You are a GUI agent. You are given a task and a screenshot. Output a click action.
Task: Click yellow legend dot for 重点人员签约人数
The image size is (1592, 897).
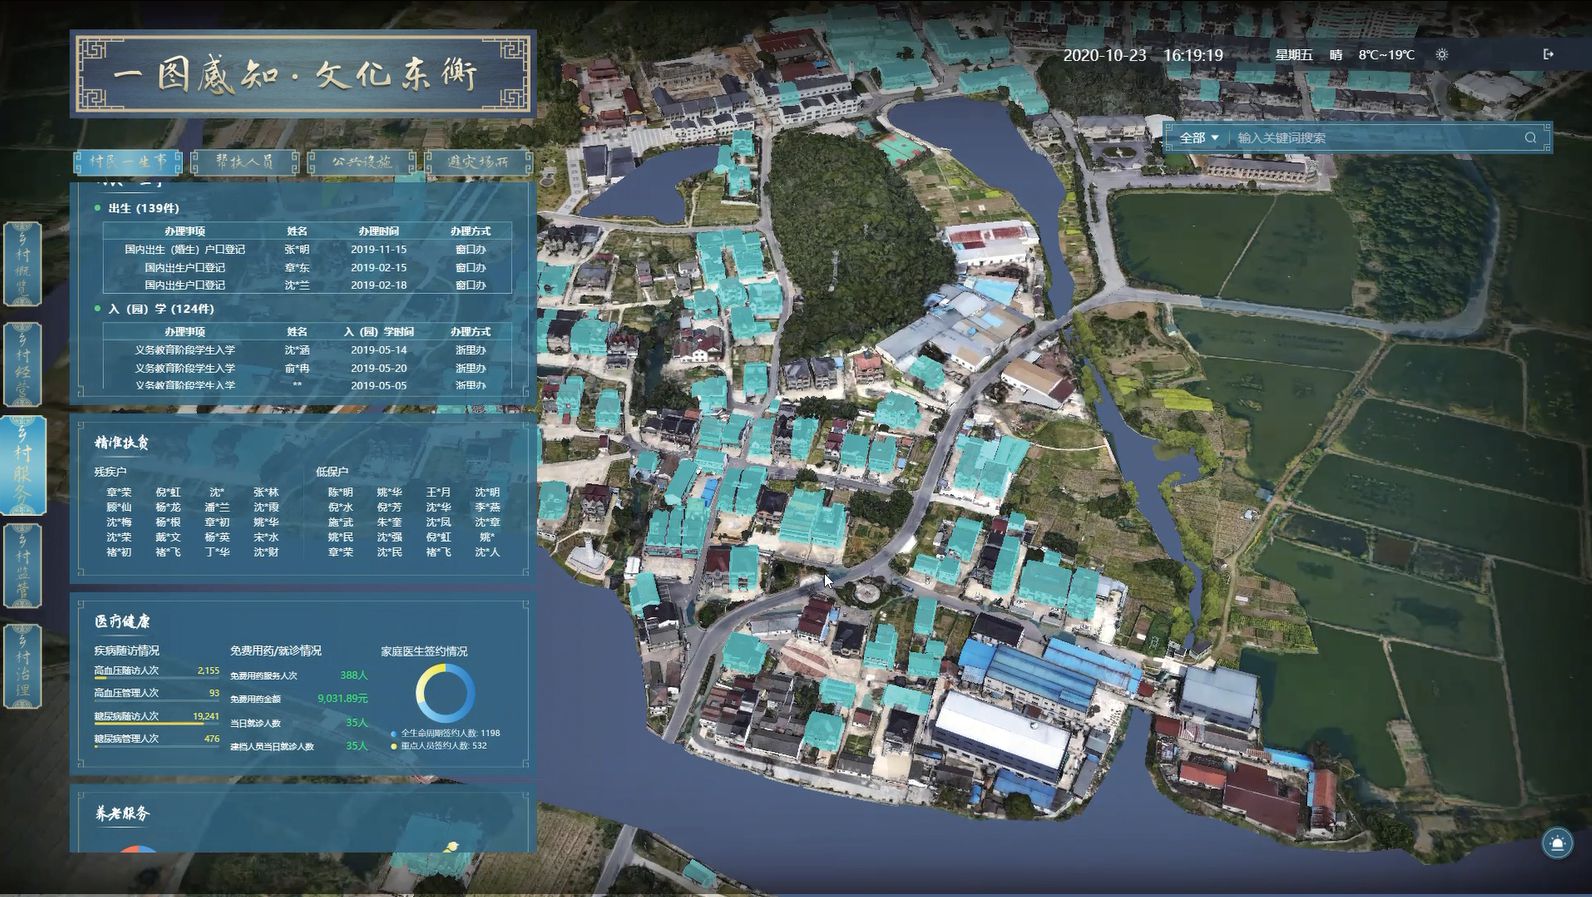[394, 746]
